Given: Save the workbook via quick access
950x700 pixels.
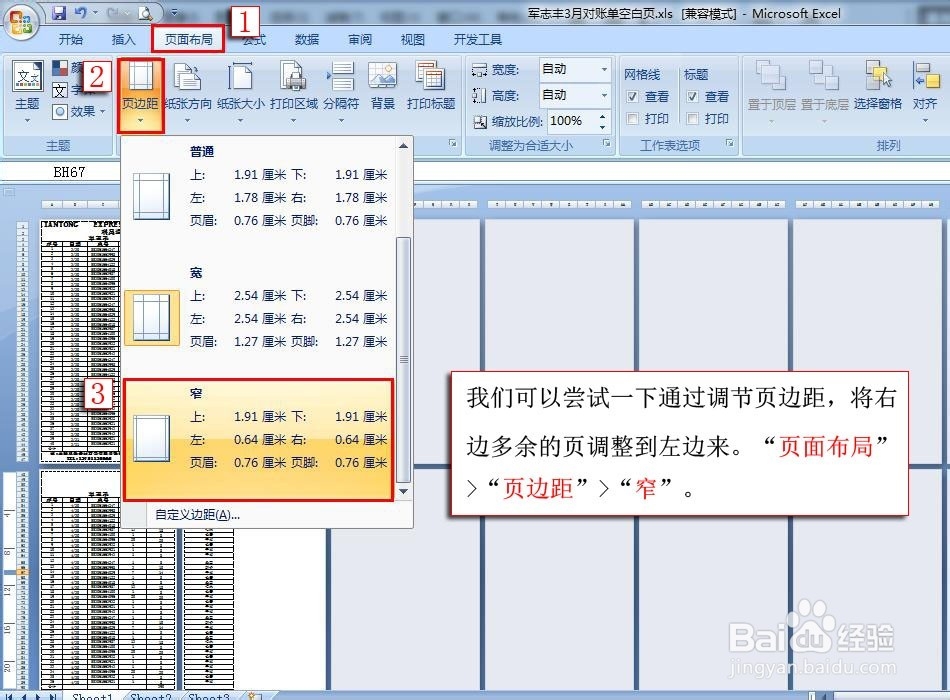Looking at the screenshot, I should click(x=59, y=12).
